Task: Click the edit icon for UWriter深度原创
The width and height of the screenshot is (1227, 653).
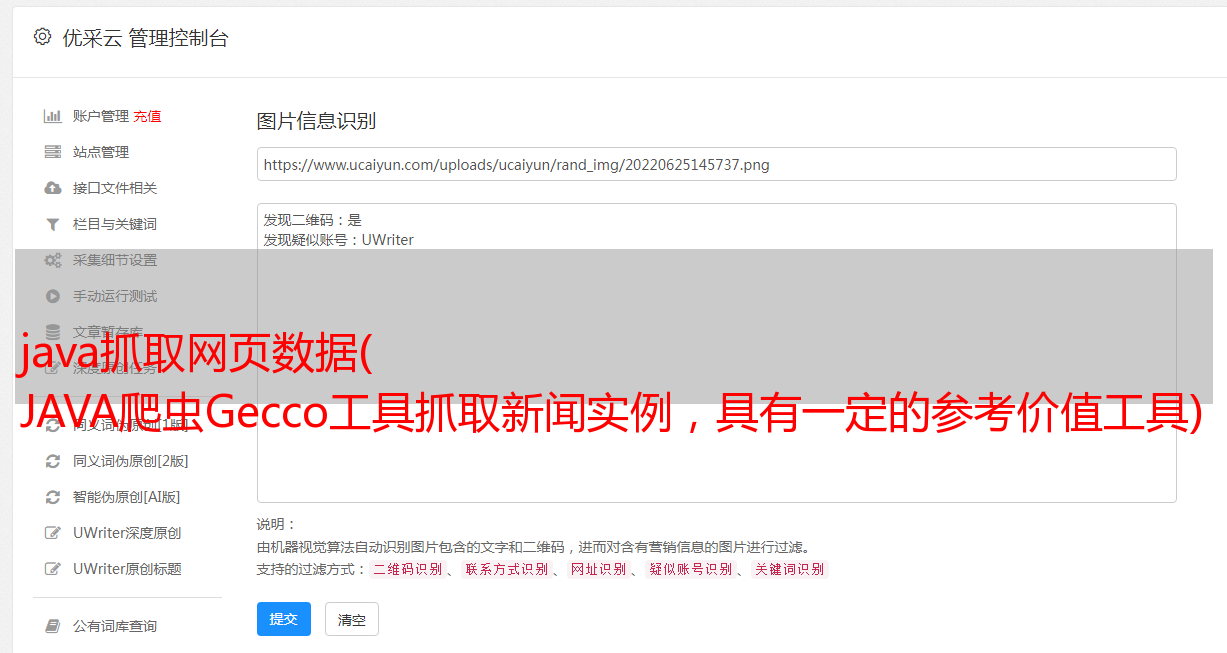Action: point(53,533)
